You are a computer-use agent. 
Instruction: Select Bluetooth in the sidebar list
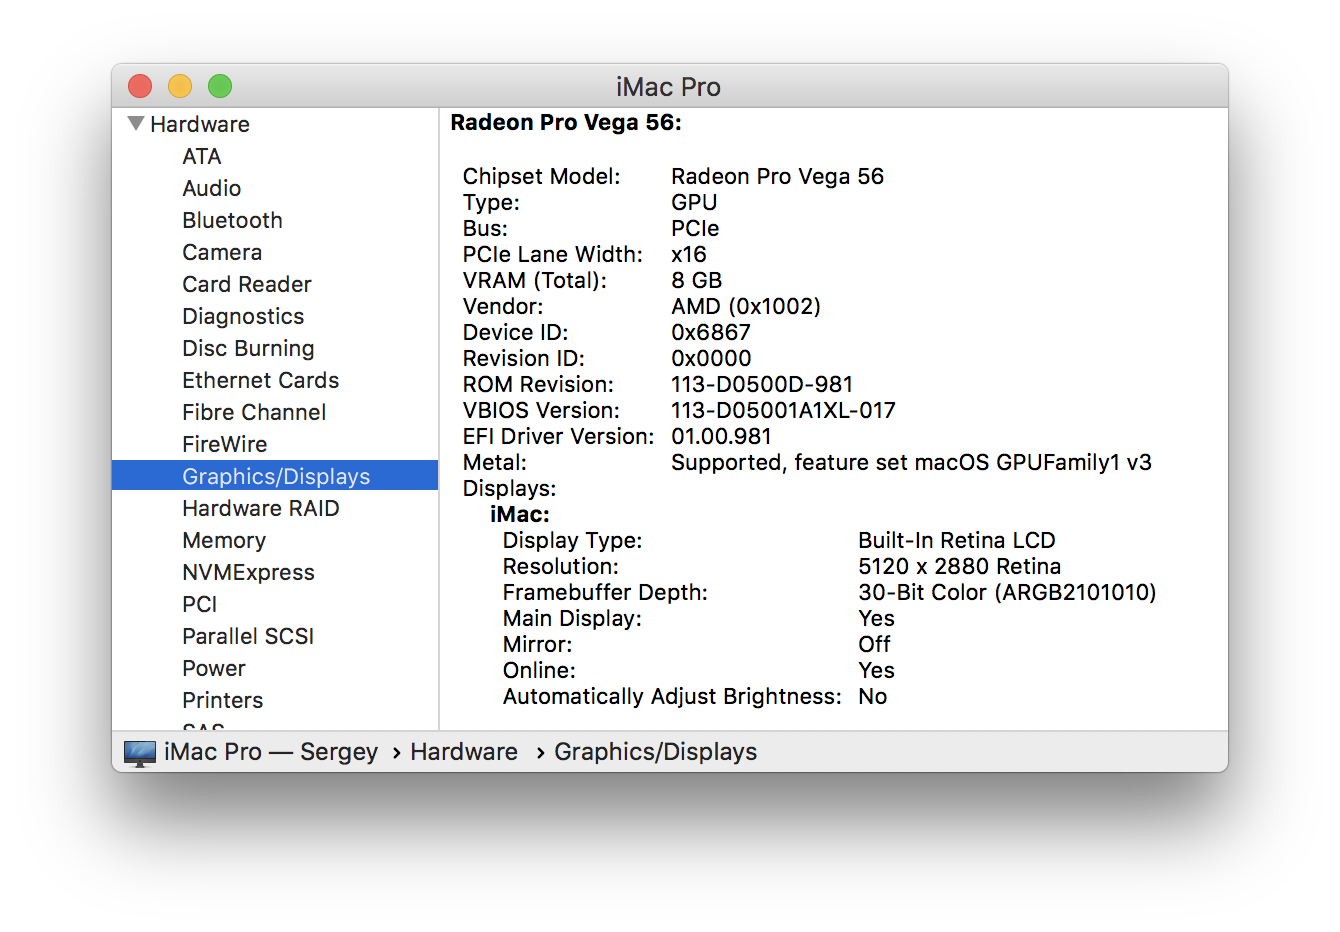232,220
